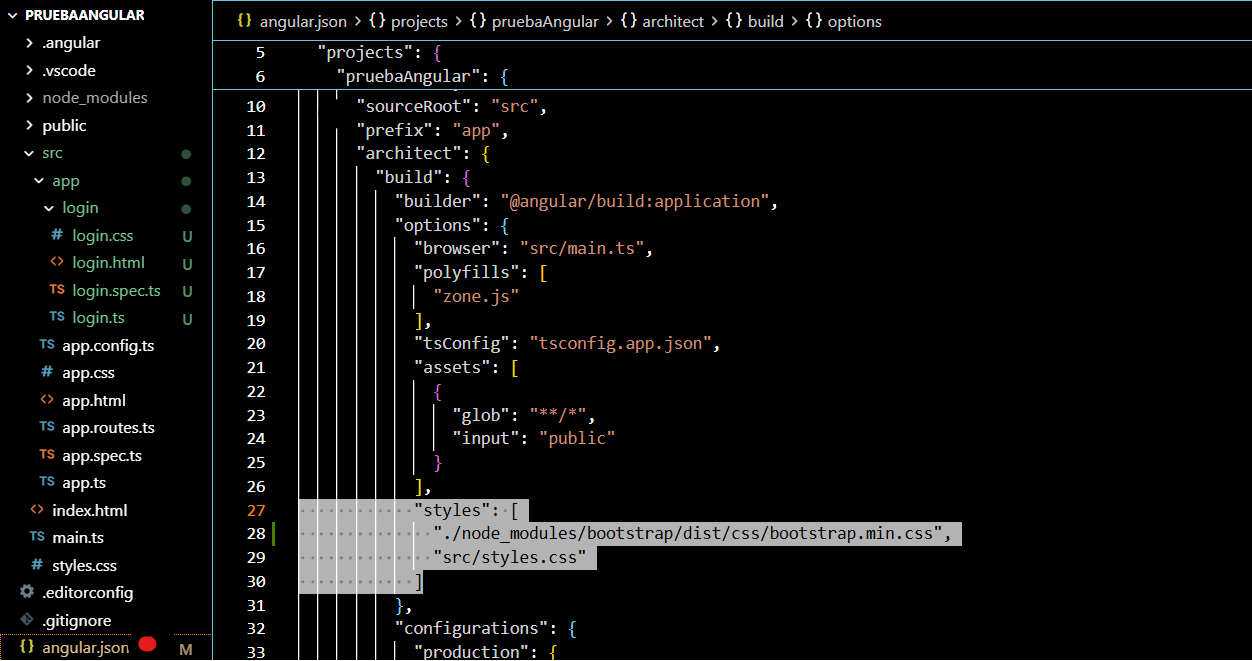Click the hash icon next to login.css
The image size is (1252, 661).
tap(57, 236)
